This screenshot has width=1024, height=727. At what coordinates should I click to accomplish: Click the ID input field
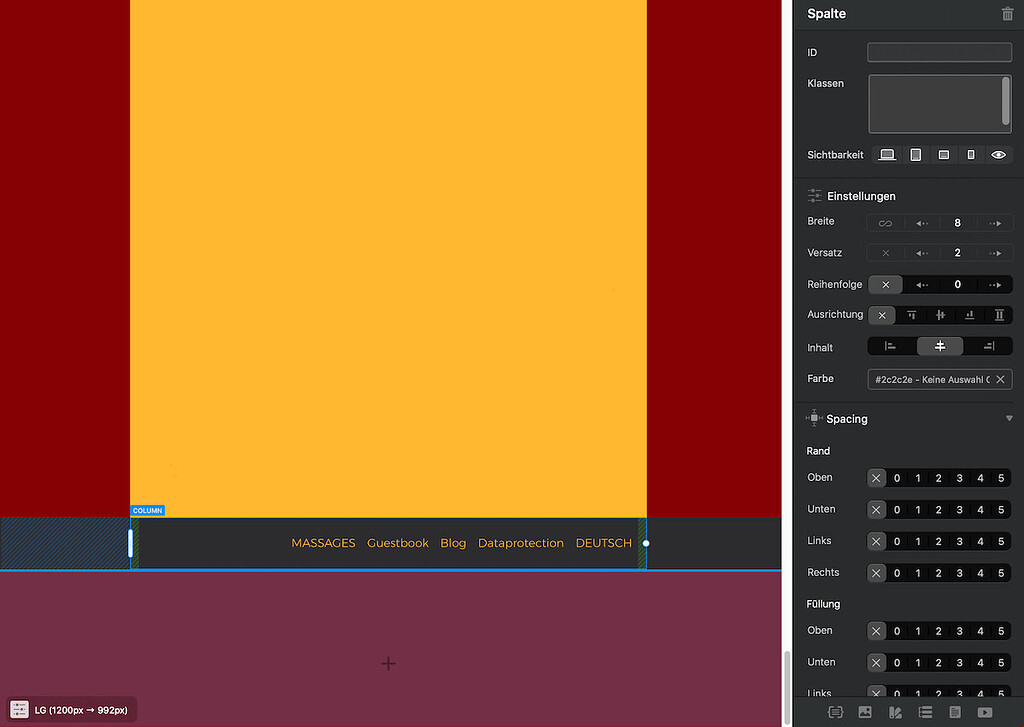point(939,52)
